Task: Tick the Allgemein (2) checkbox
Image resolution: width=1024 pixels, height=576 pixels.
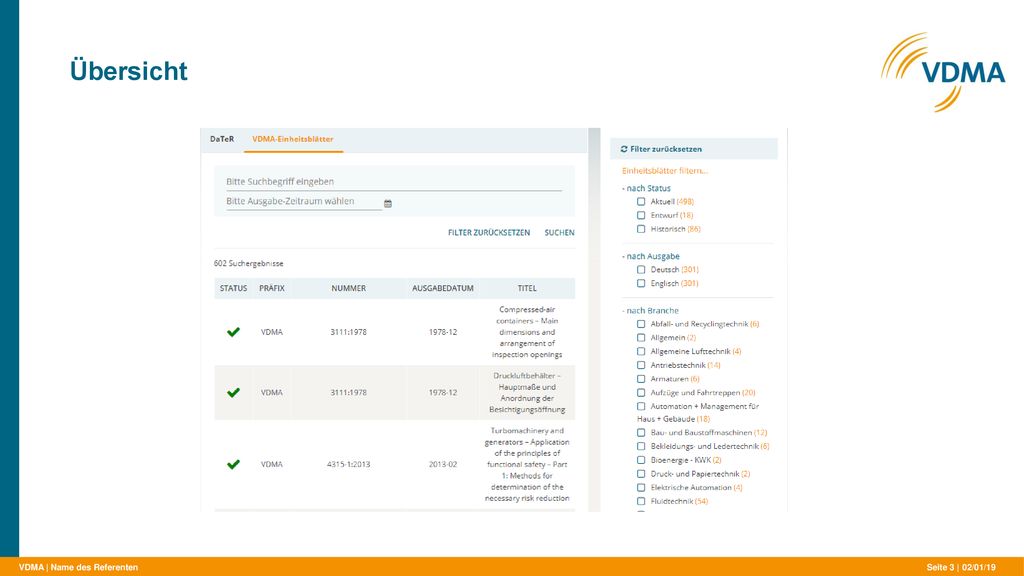Action: click(x=641, y=338)
